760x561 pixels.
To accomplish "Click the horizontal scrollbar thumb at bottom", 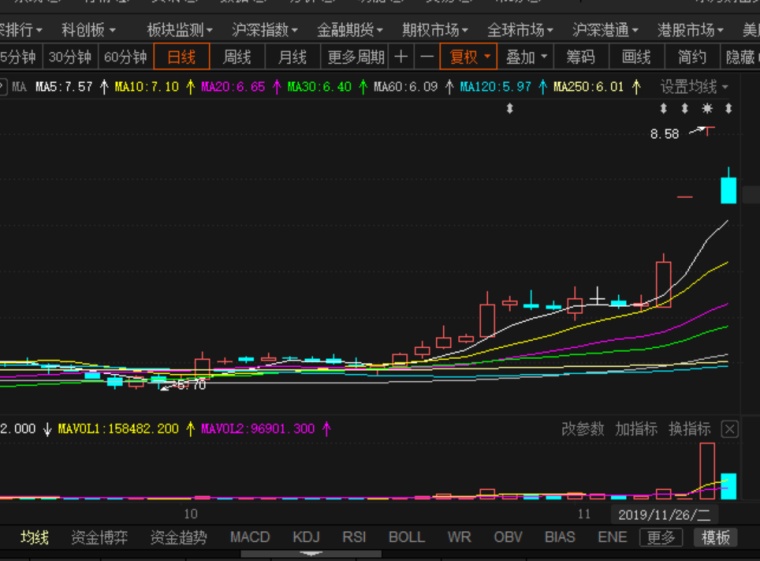I will tap(311, 553).
